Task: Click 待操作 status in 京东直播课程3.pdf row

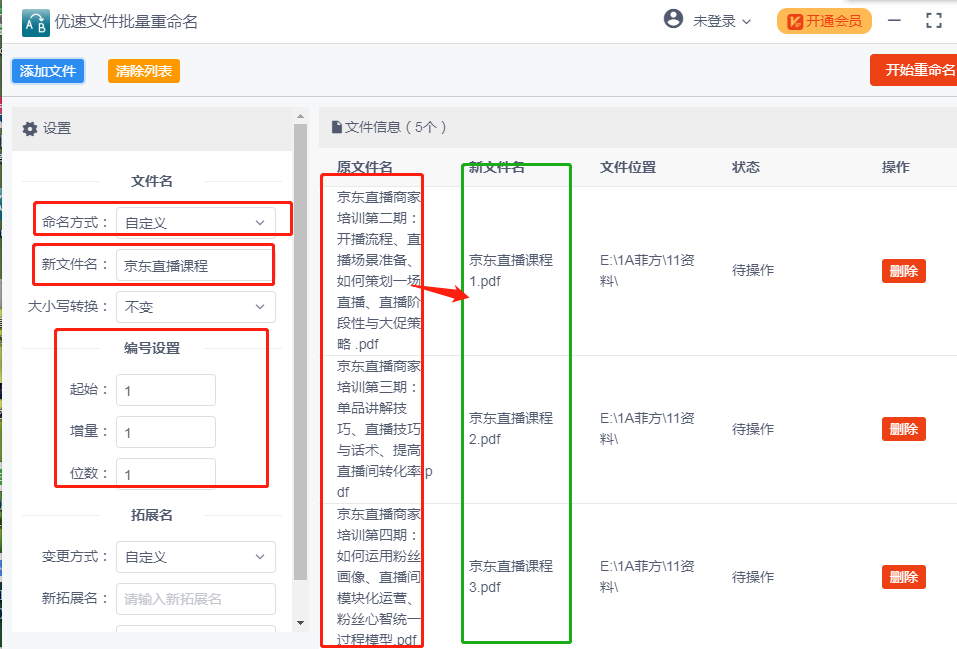Action: click(753, 577)
